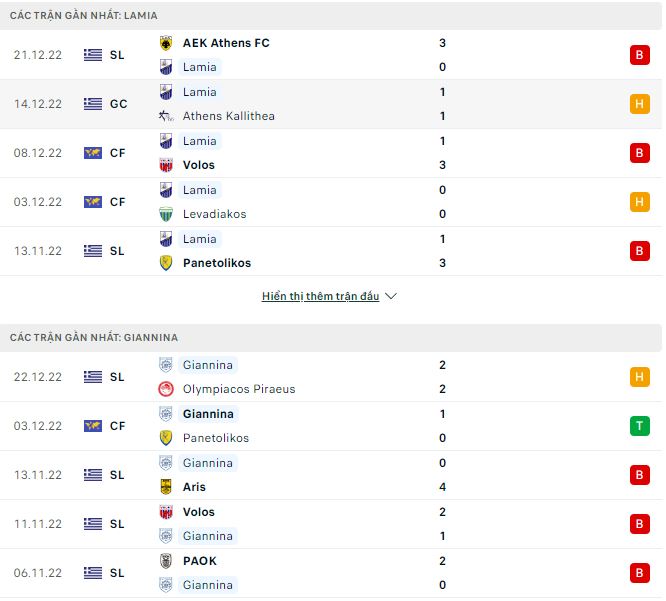This screenshot has width=666, height=601.
Task: Click the CF competition flag on 03.12.22 Levadiakos row
Action: click(x=93, y=202)
